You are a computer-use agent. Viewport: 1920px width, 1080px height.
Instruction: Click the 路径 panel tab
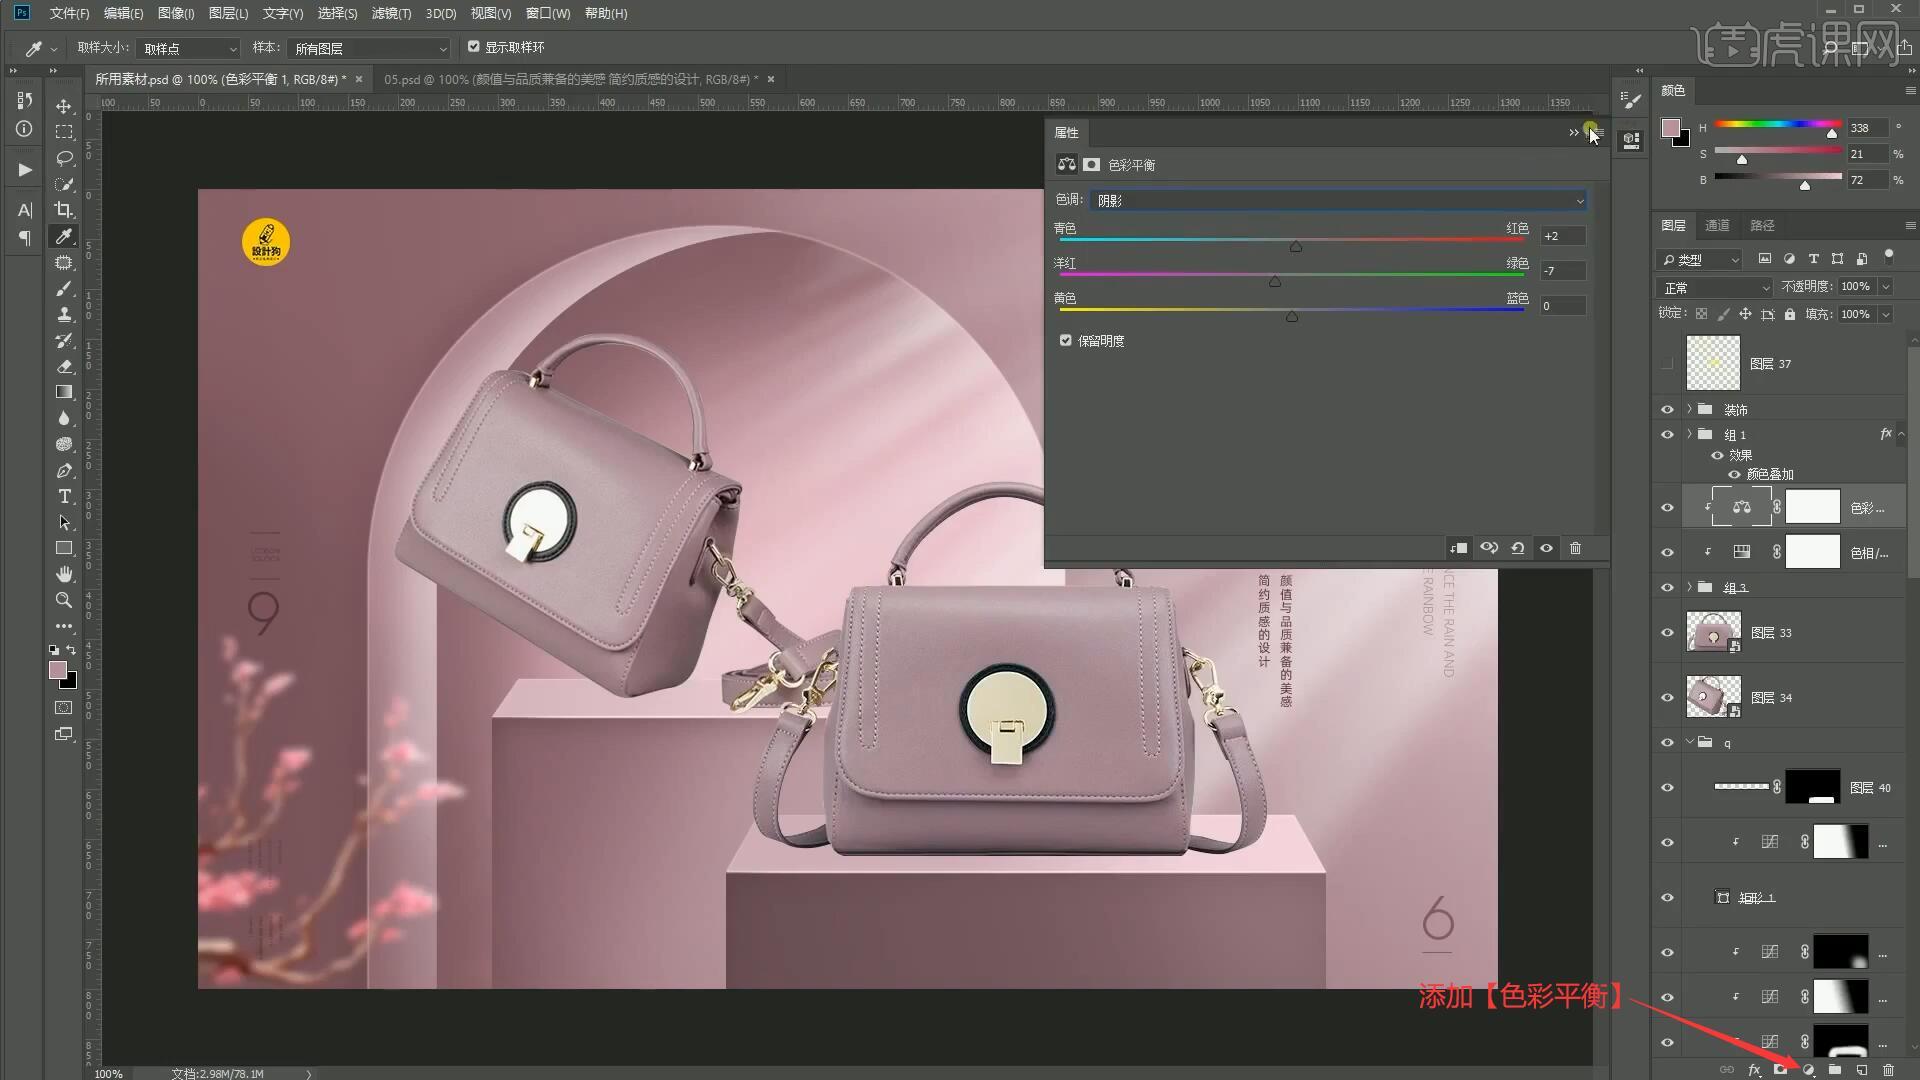point(1762,226)
